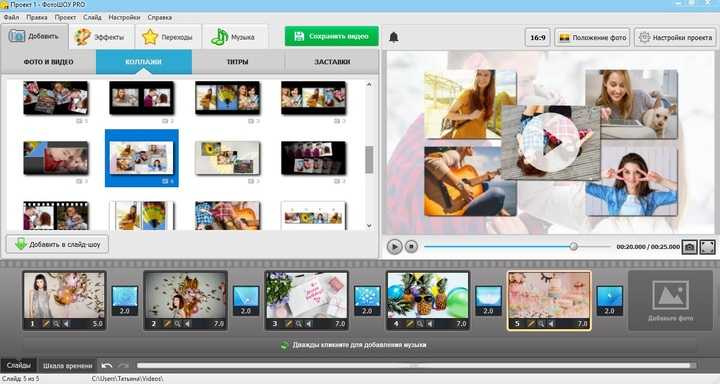This screenshot has width=720, height=384.
Task: Click the Сохранить видео button
Action: (x=332, y=36)
